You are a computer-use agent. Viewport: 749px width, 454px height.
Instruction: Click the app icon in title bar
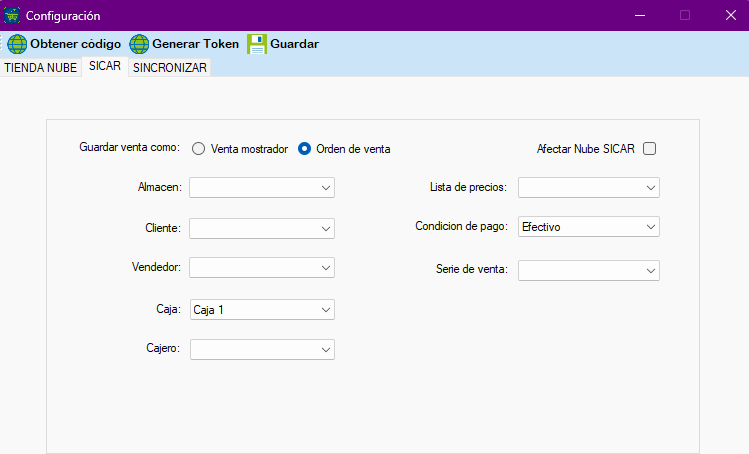point(12,15)
